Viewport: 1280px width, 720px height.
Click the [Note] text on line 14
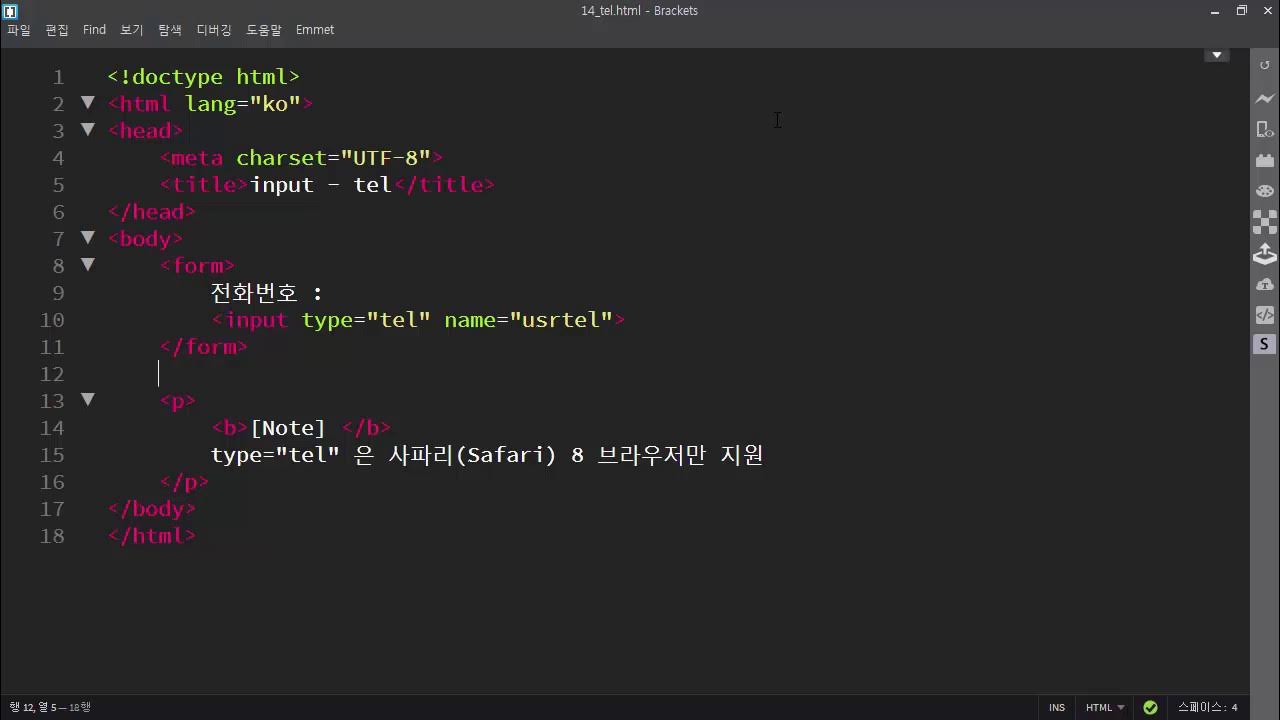click(x=288, y=428)
